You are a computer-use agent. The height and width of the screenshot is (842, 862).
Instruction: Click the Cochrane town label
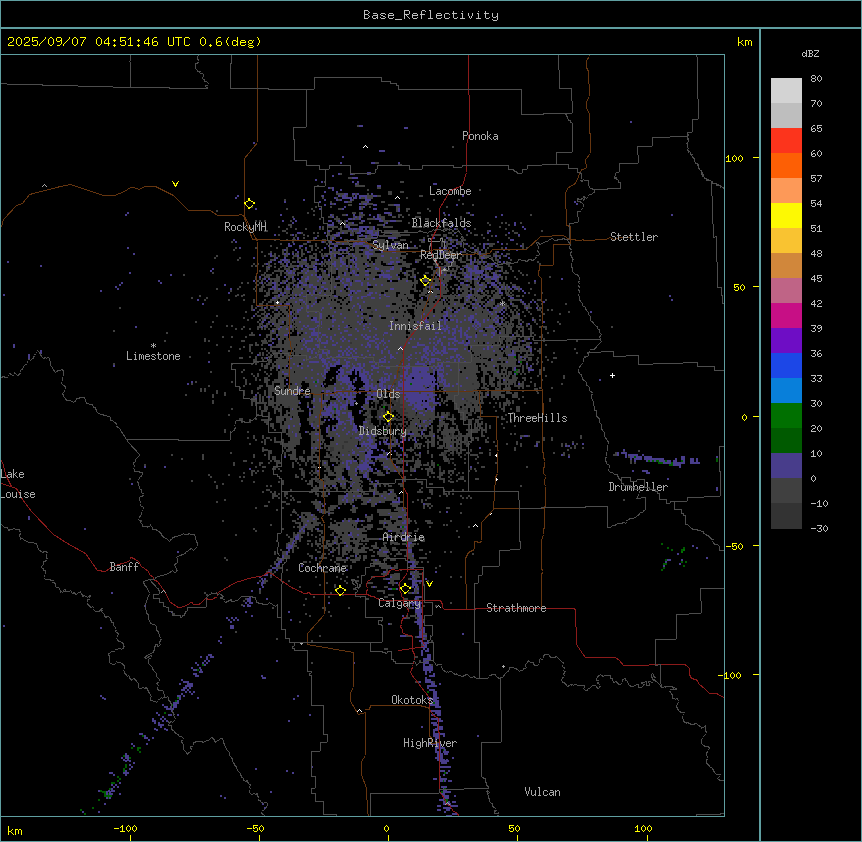[x=322, y=568]
